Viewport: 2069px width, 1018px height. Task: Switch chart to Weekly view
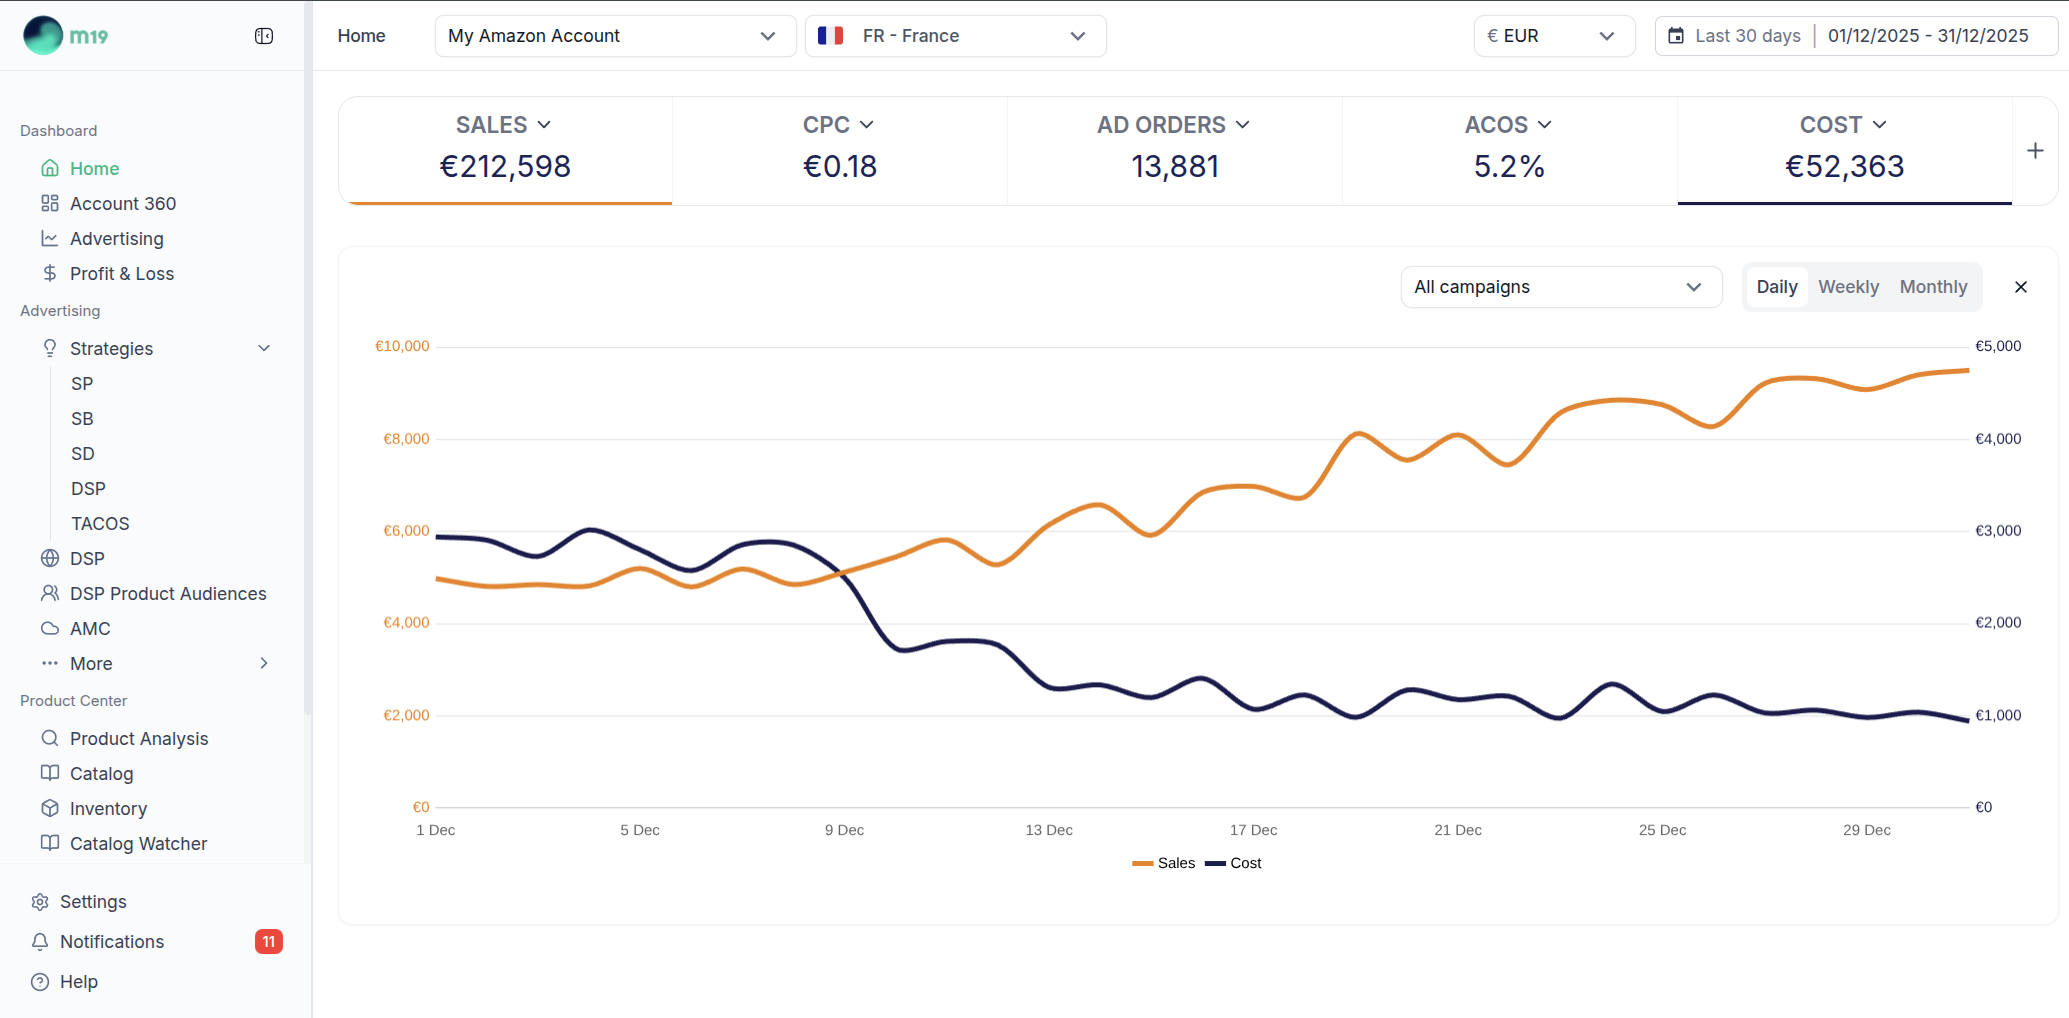pos(1848,286)
